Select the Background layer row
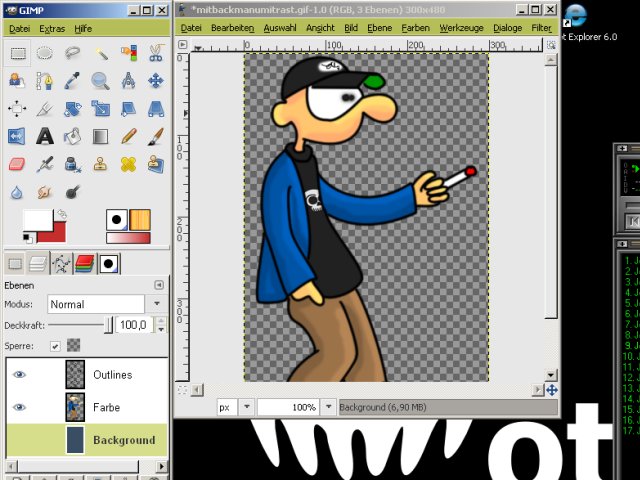 87,440
